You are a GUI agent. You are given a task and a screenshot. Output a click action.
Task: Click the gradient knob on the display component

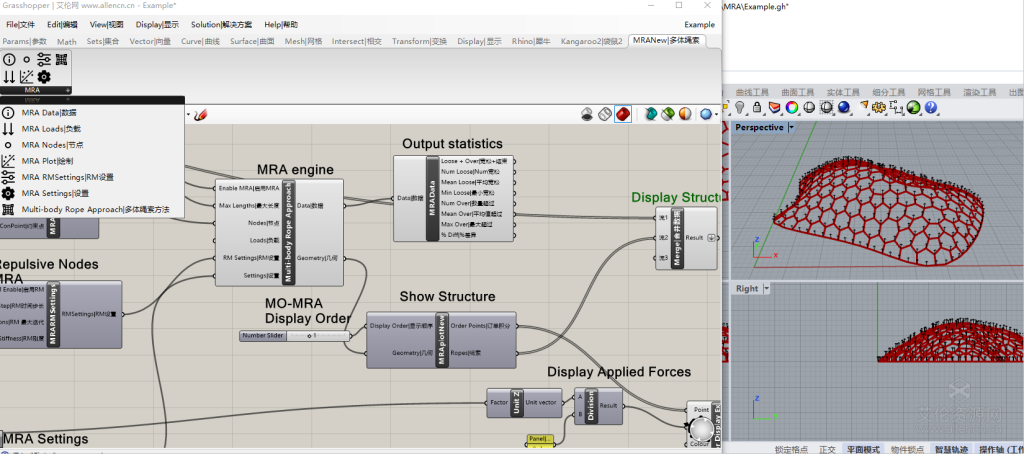pos(701,429)
